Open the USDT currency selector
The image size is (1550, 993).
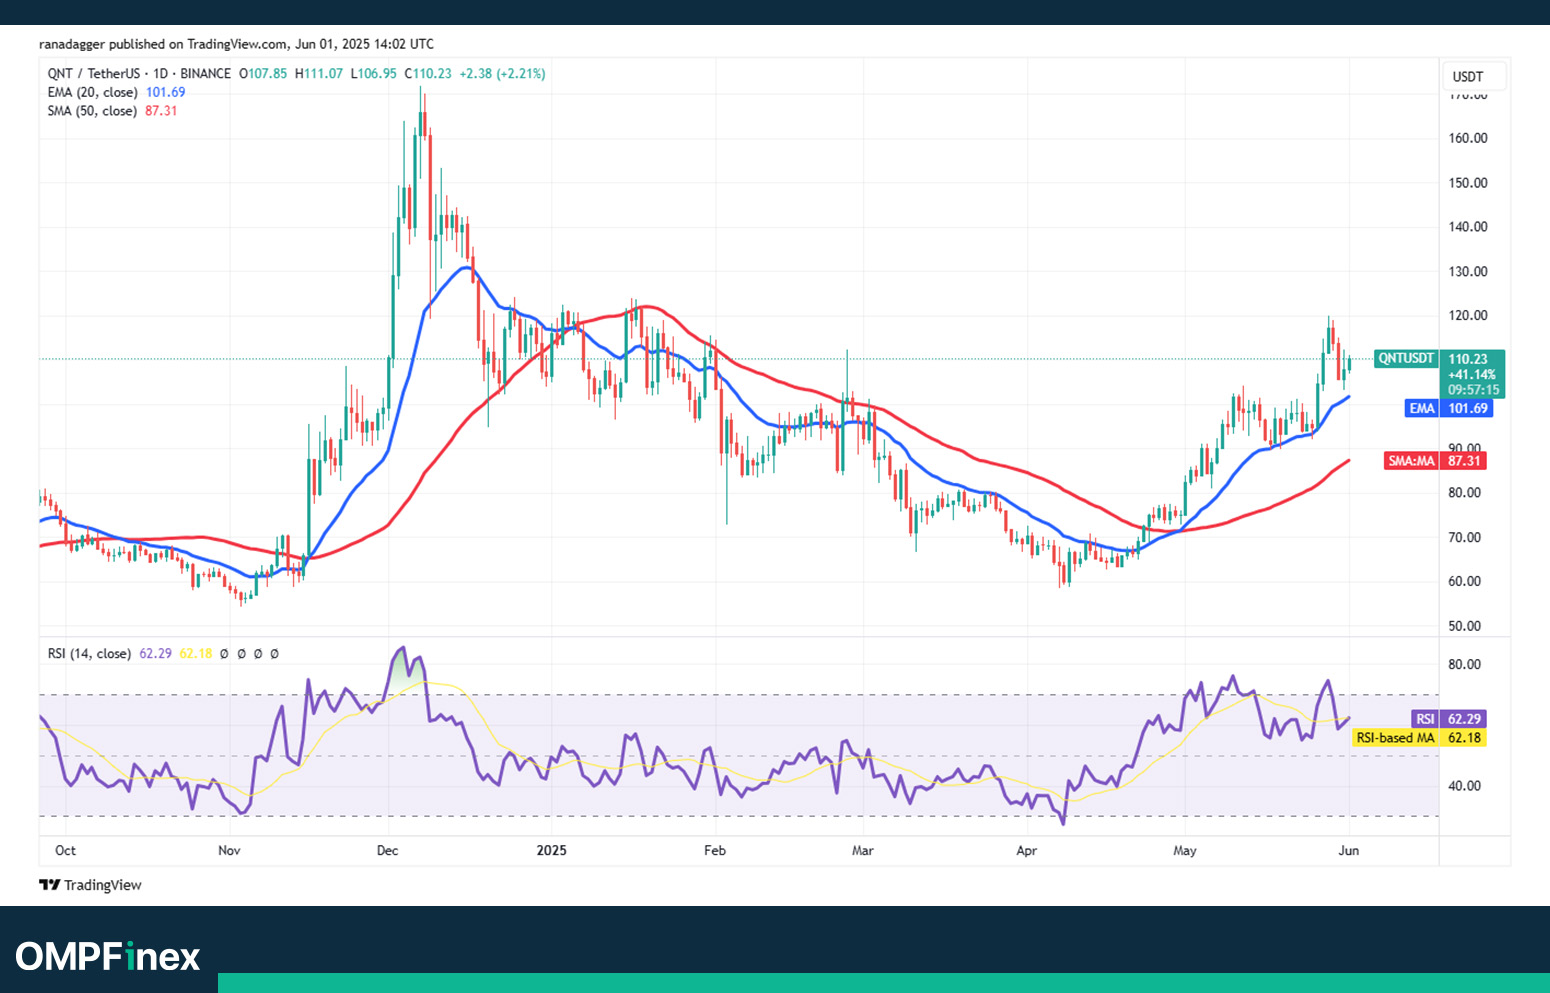1468,77
